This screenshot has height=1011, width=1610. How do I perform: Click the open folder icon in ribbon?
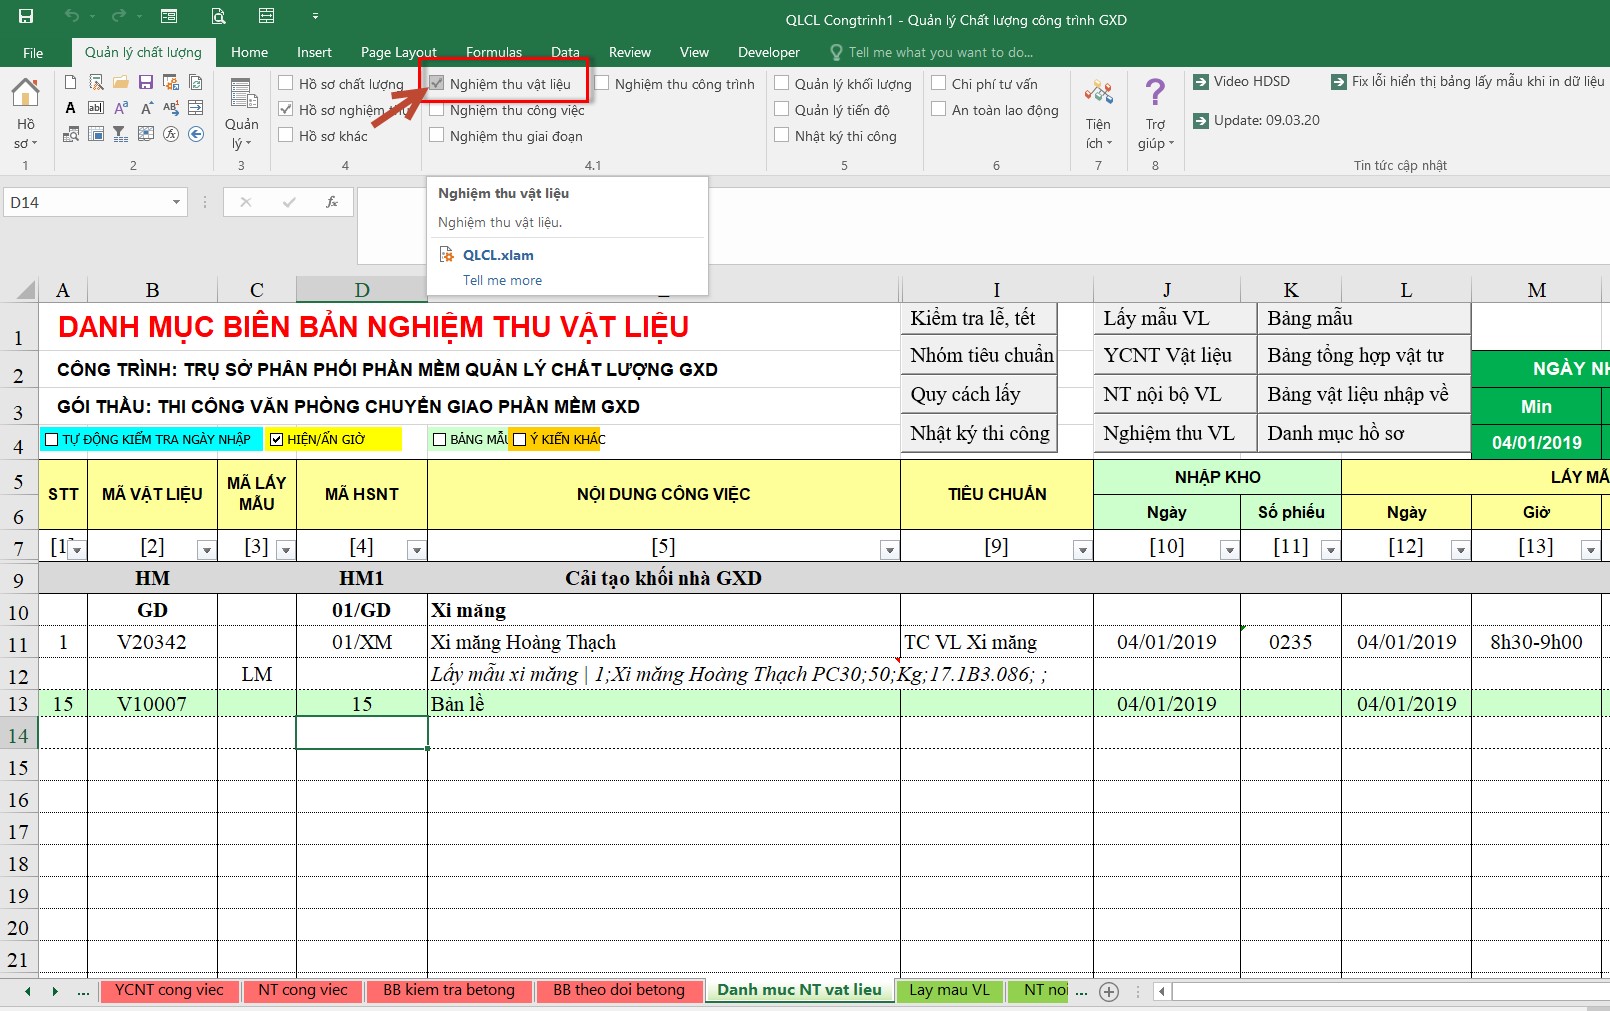coord(121,82)
